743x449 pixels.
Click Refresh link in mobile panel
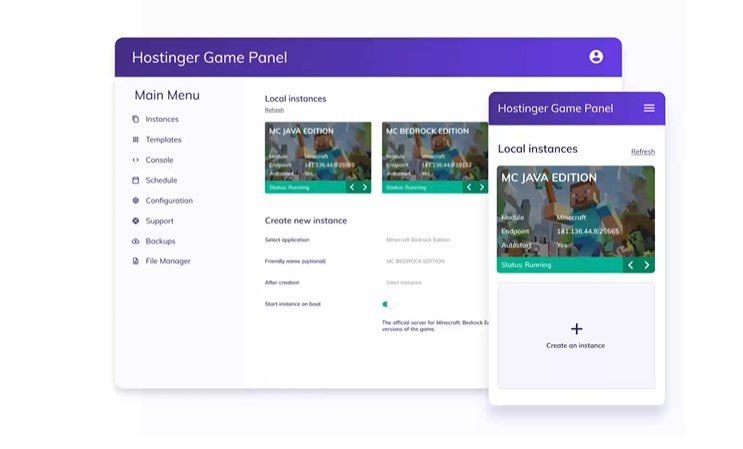(x=643, y=152)
